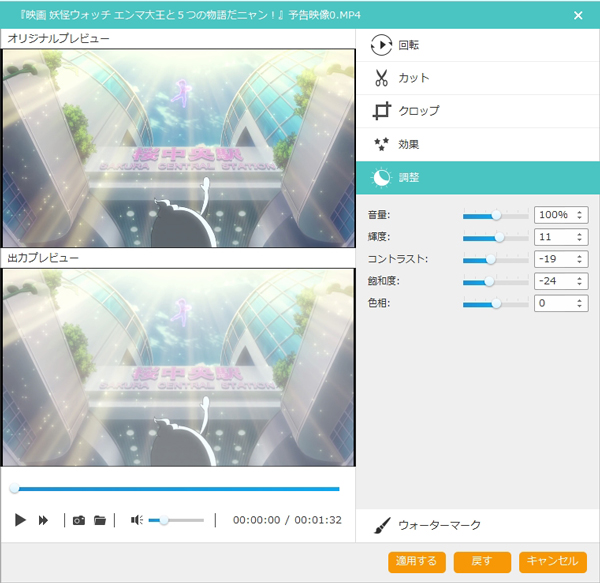Click the 00:00:00 / 00:01:32 time display
600x583 pixels.
pyautogui.click(x=287, y=520)
